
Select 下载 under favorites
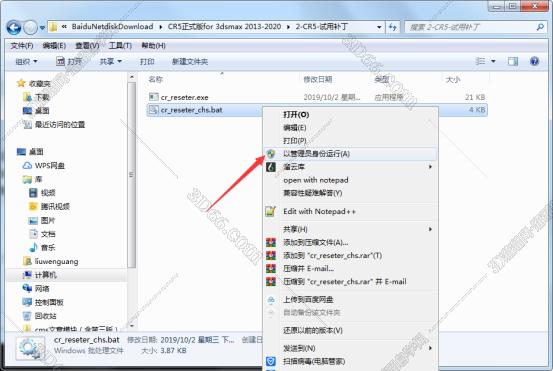(36, 97)
